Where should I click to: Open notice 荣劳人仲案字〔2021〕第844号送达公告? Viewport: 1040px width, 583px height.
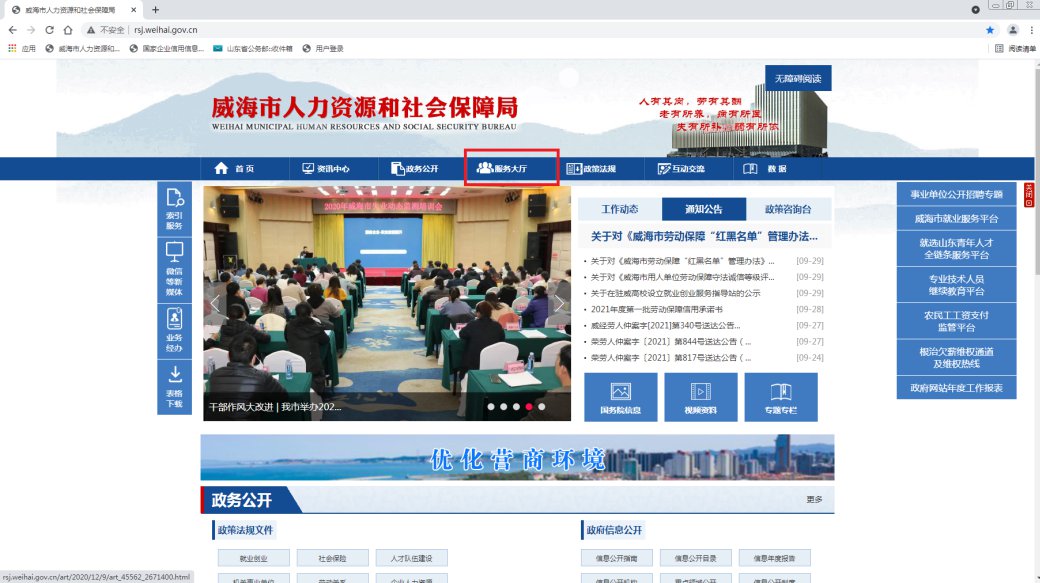(x=671, y=342)
